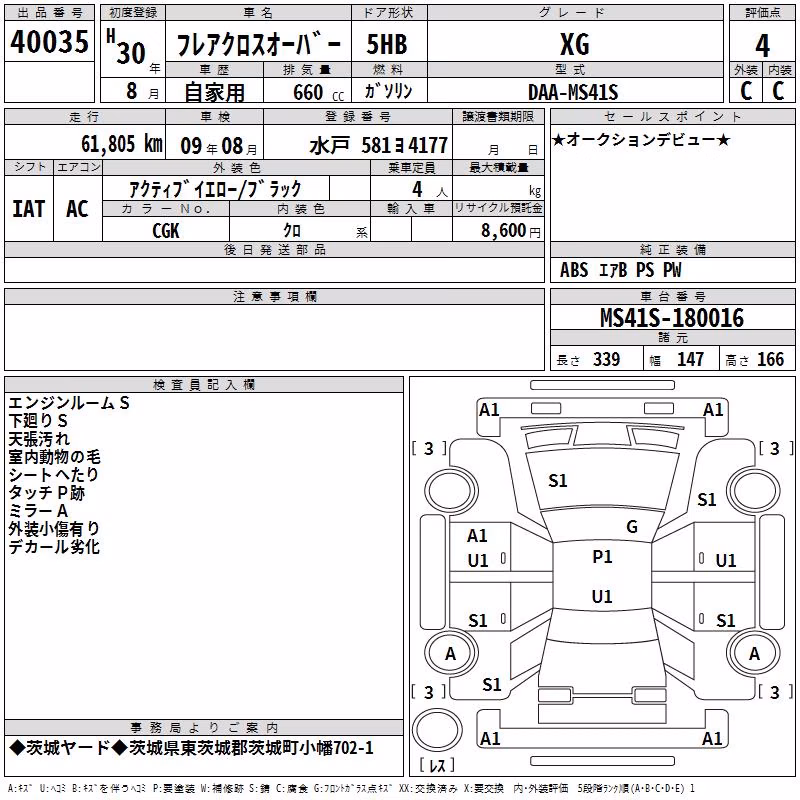Select lot number 40035

(49, 41)
